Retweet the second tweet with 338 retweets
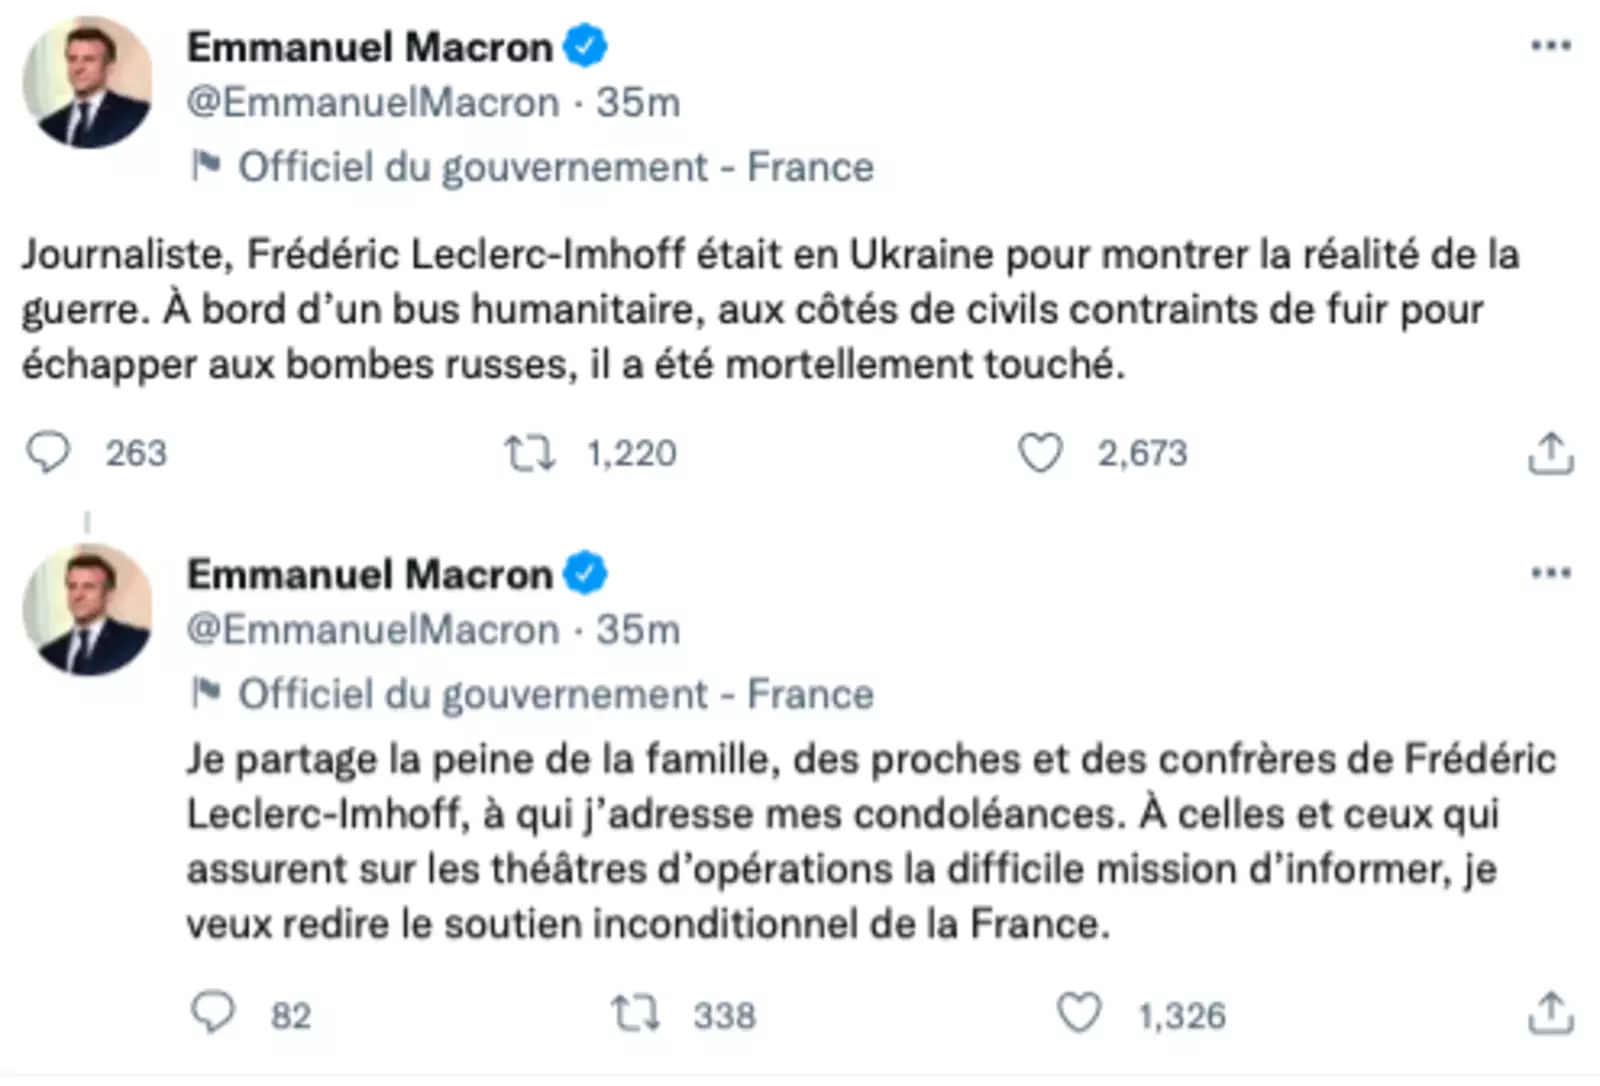The image size is (1600, 1086). point(636,1014)
